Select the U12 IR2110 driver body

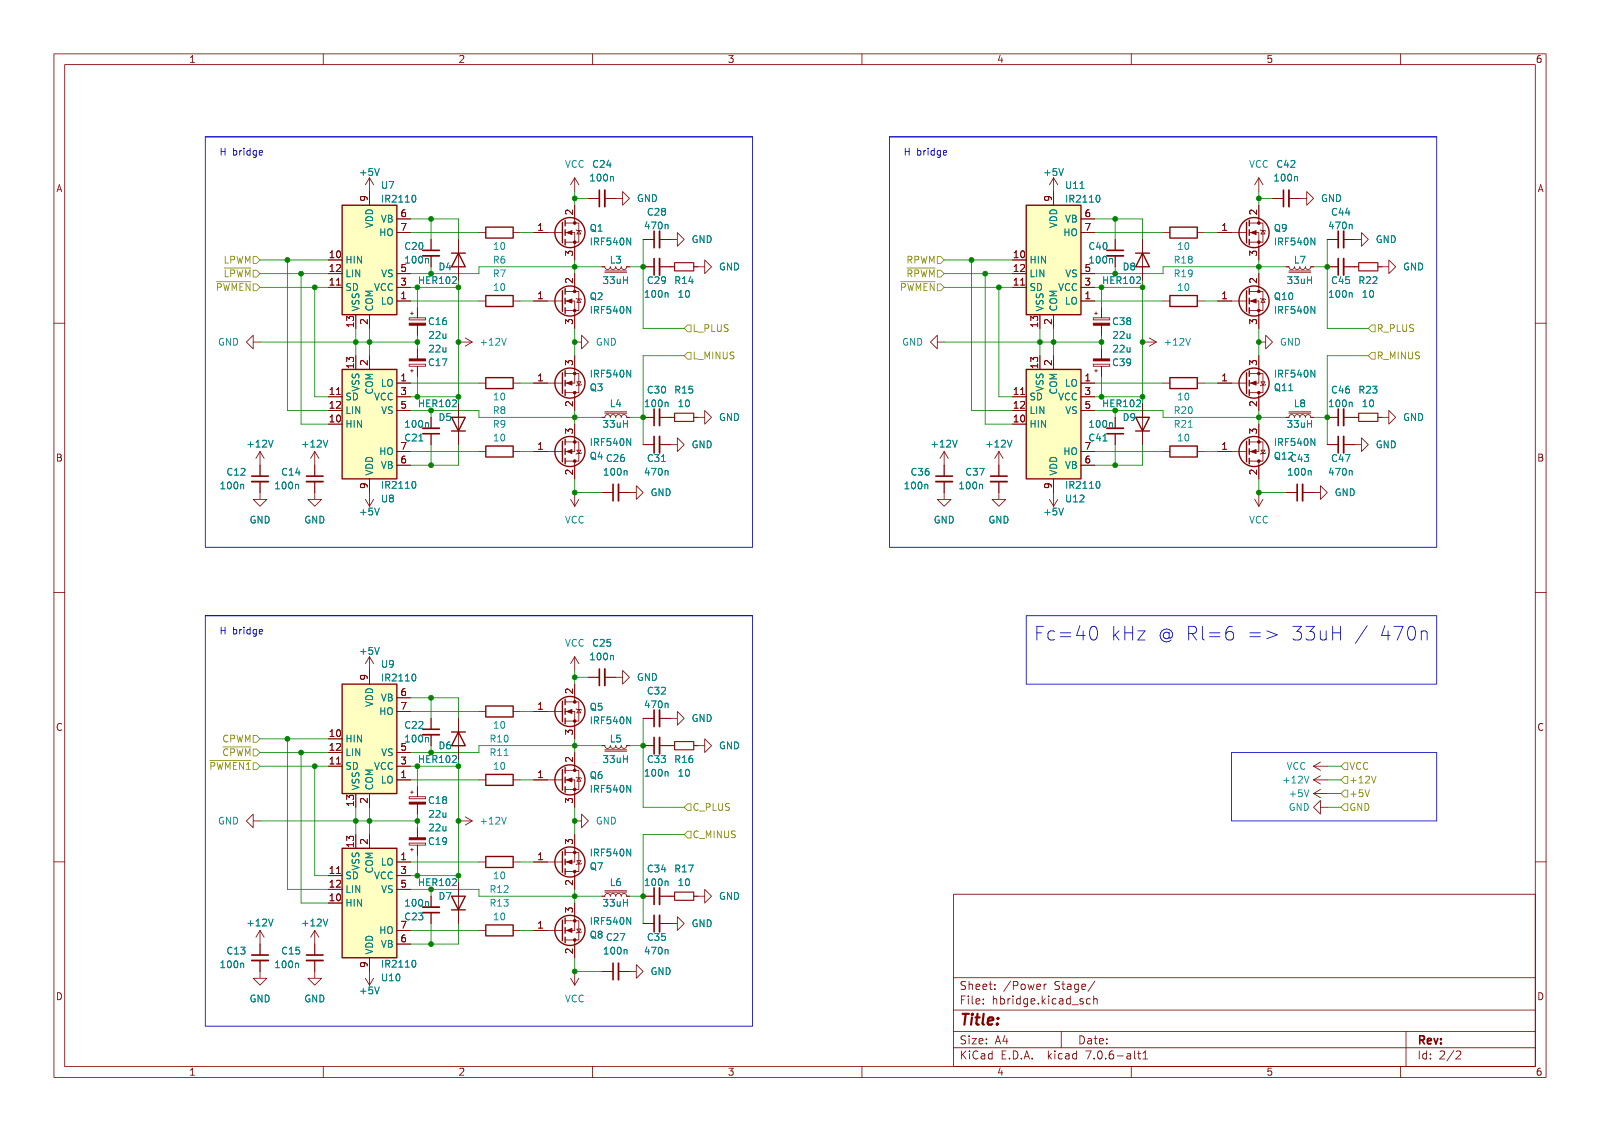click(x=1054, y=424)
